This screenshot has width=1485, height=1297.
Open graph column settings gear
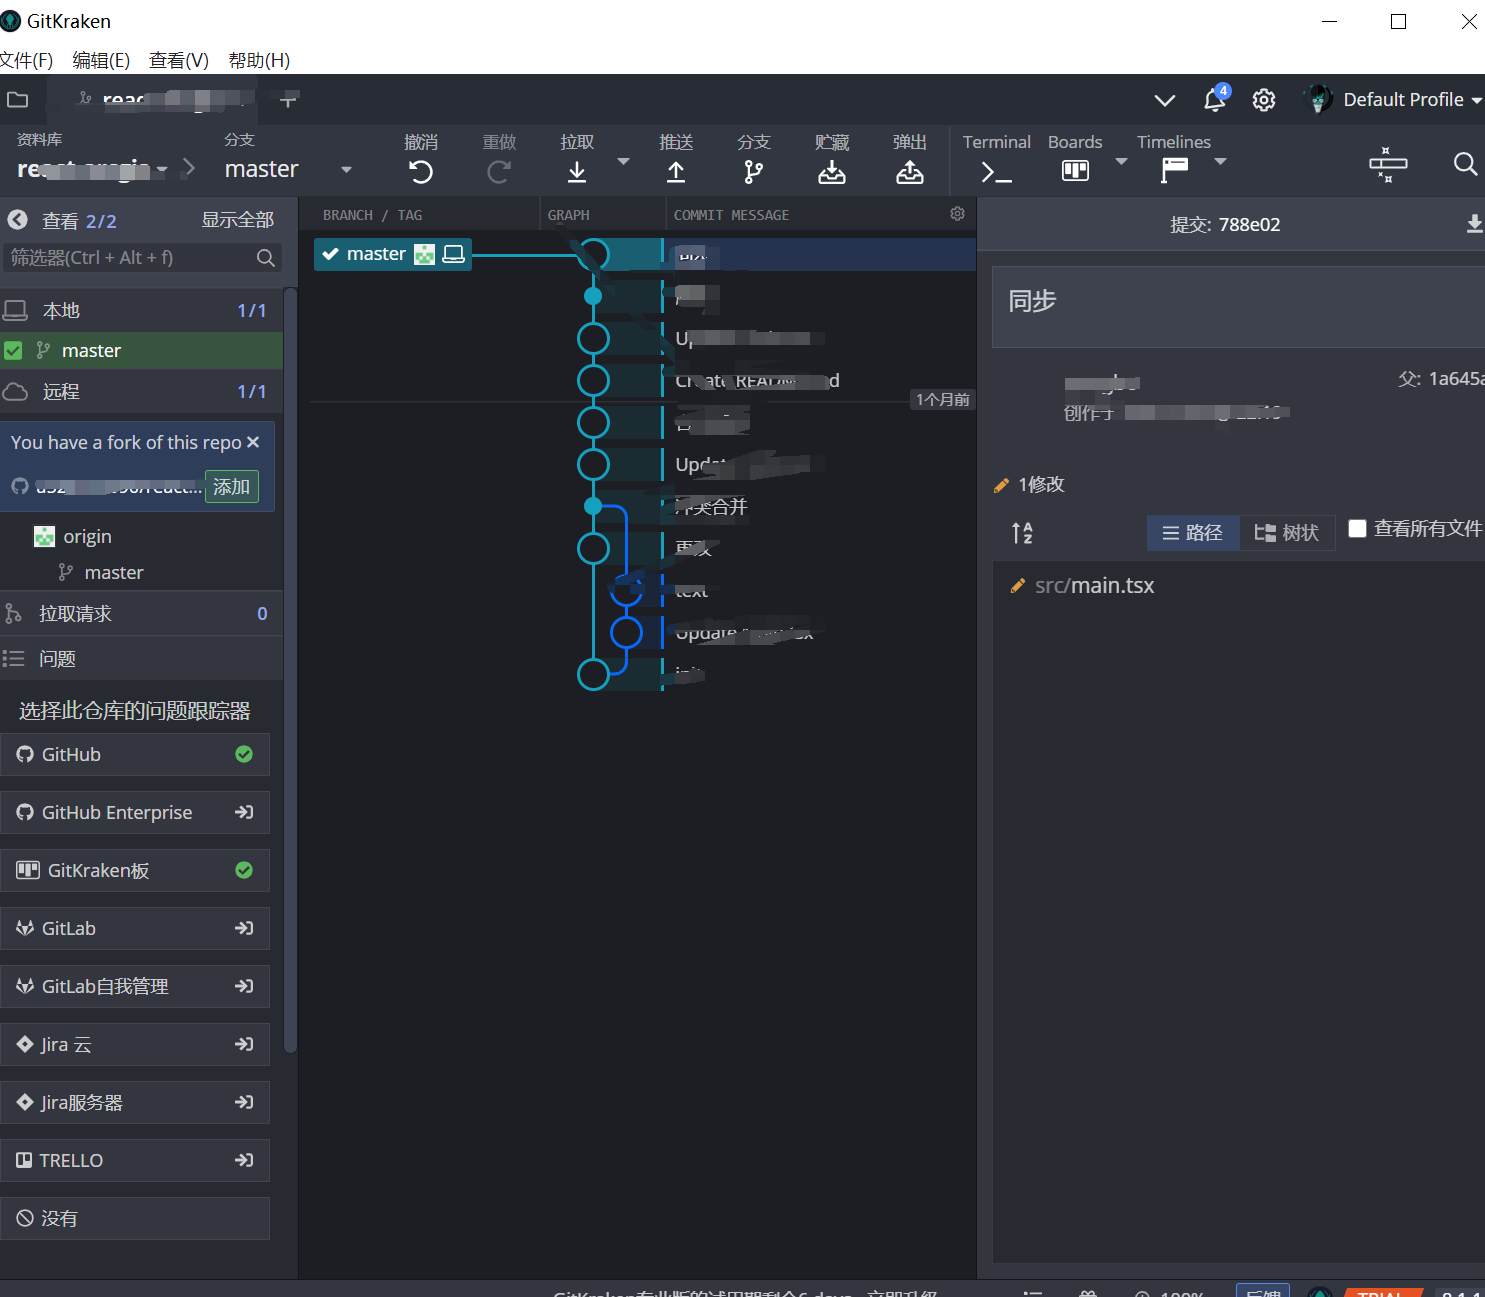pos(957,214)
